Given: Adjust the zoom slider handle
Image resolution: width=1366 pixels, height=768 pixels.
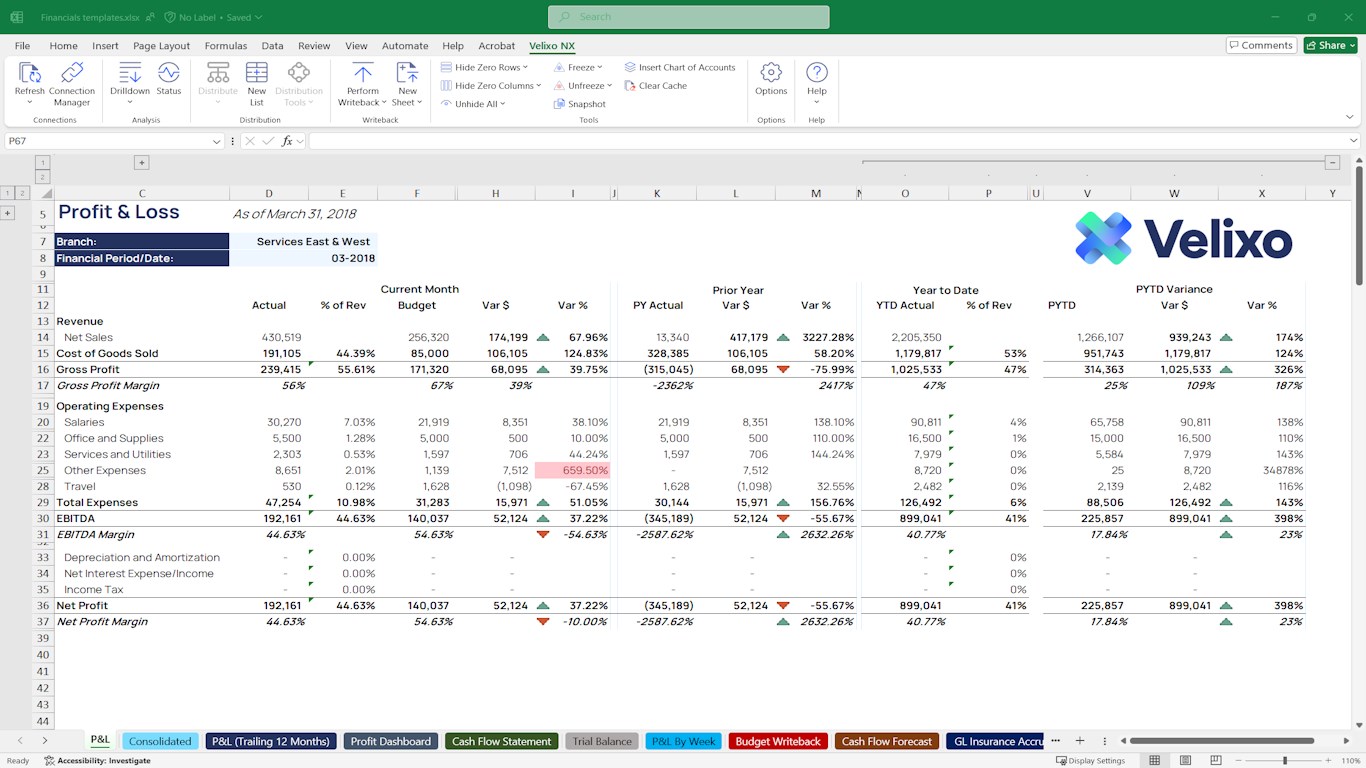Looking at the screenshot, I should coord(1285,761).
